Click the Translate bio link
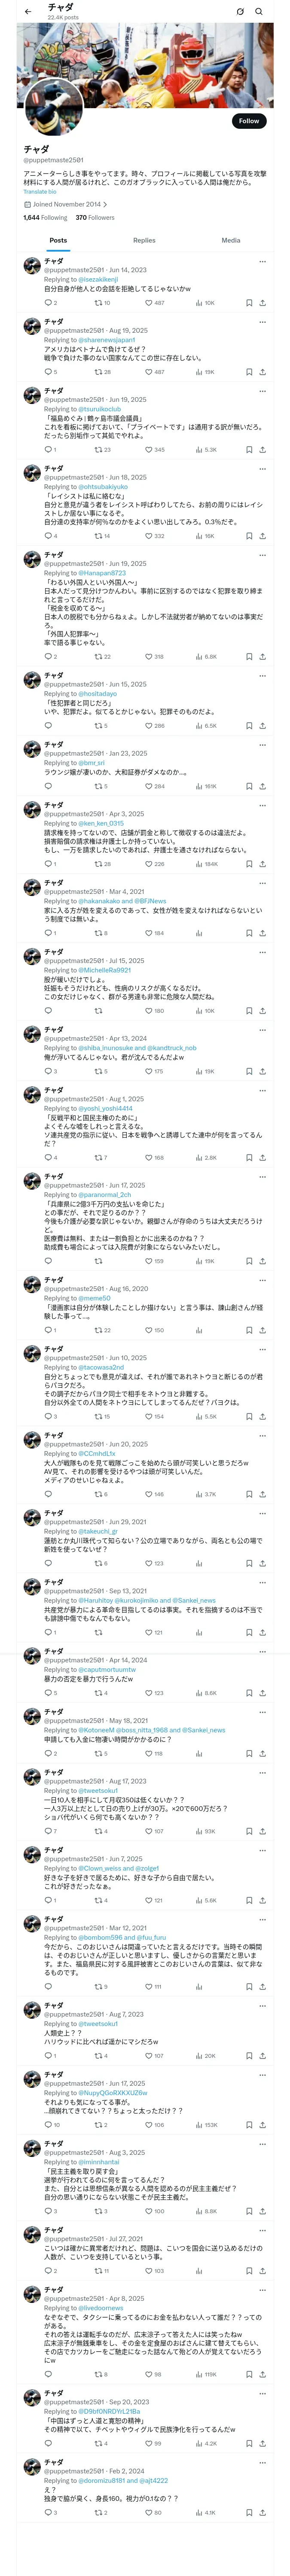This screenshot has height=2576, width=290. pos(40,192)
